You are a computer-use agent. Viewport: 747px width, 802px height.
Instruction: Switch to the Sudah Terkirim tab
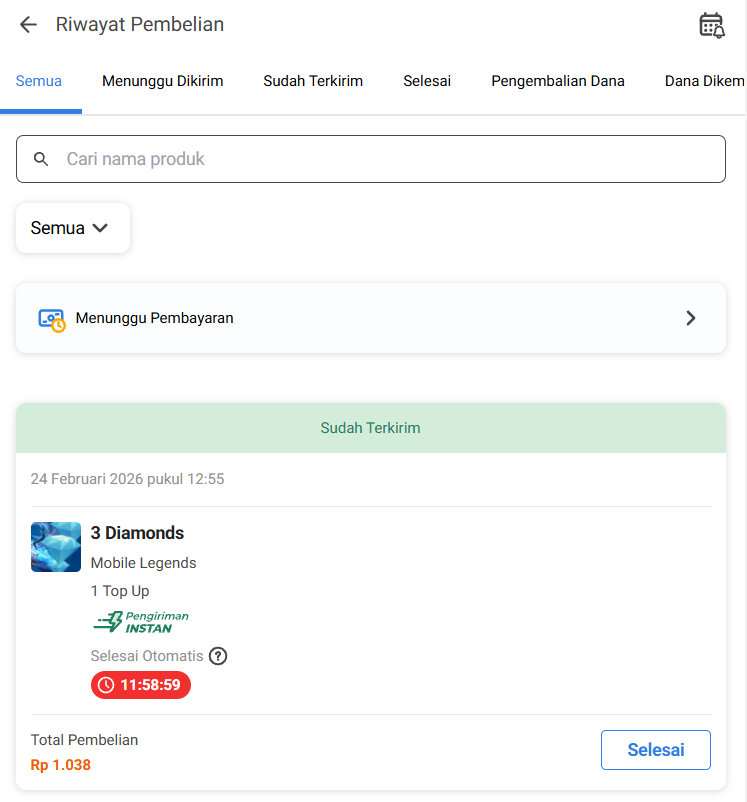(x=313, y=81)
